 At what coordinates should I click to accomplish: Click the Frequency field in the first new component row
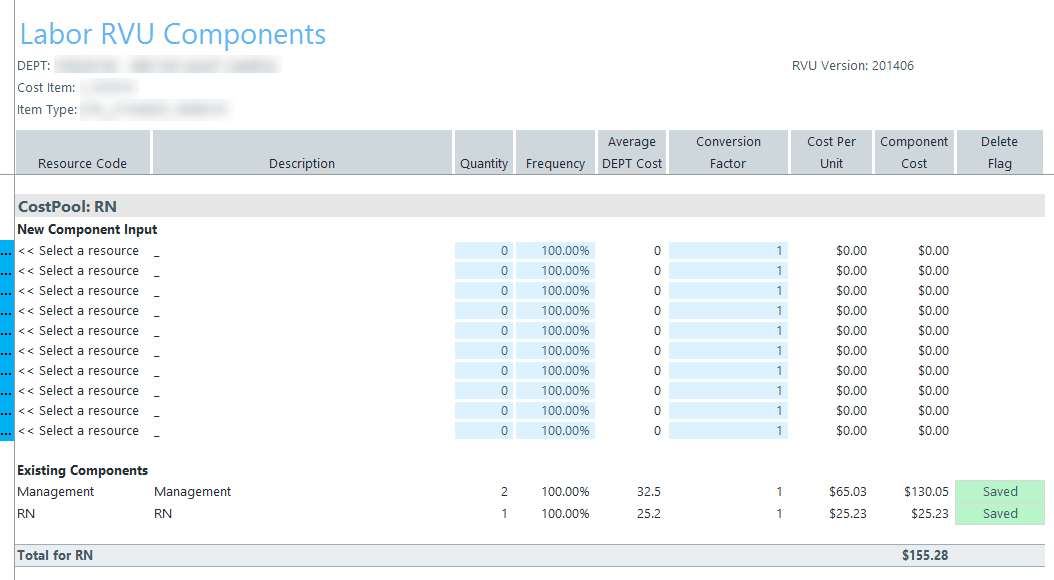(555, 251)
